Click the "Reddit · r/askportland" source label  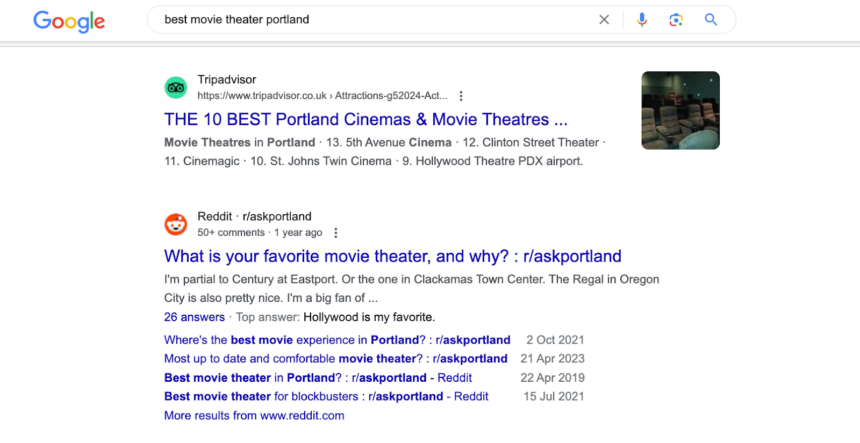254,217
